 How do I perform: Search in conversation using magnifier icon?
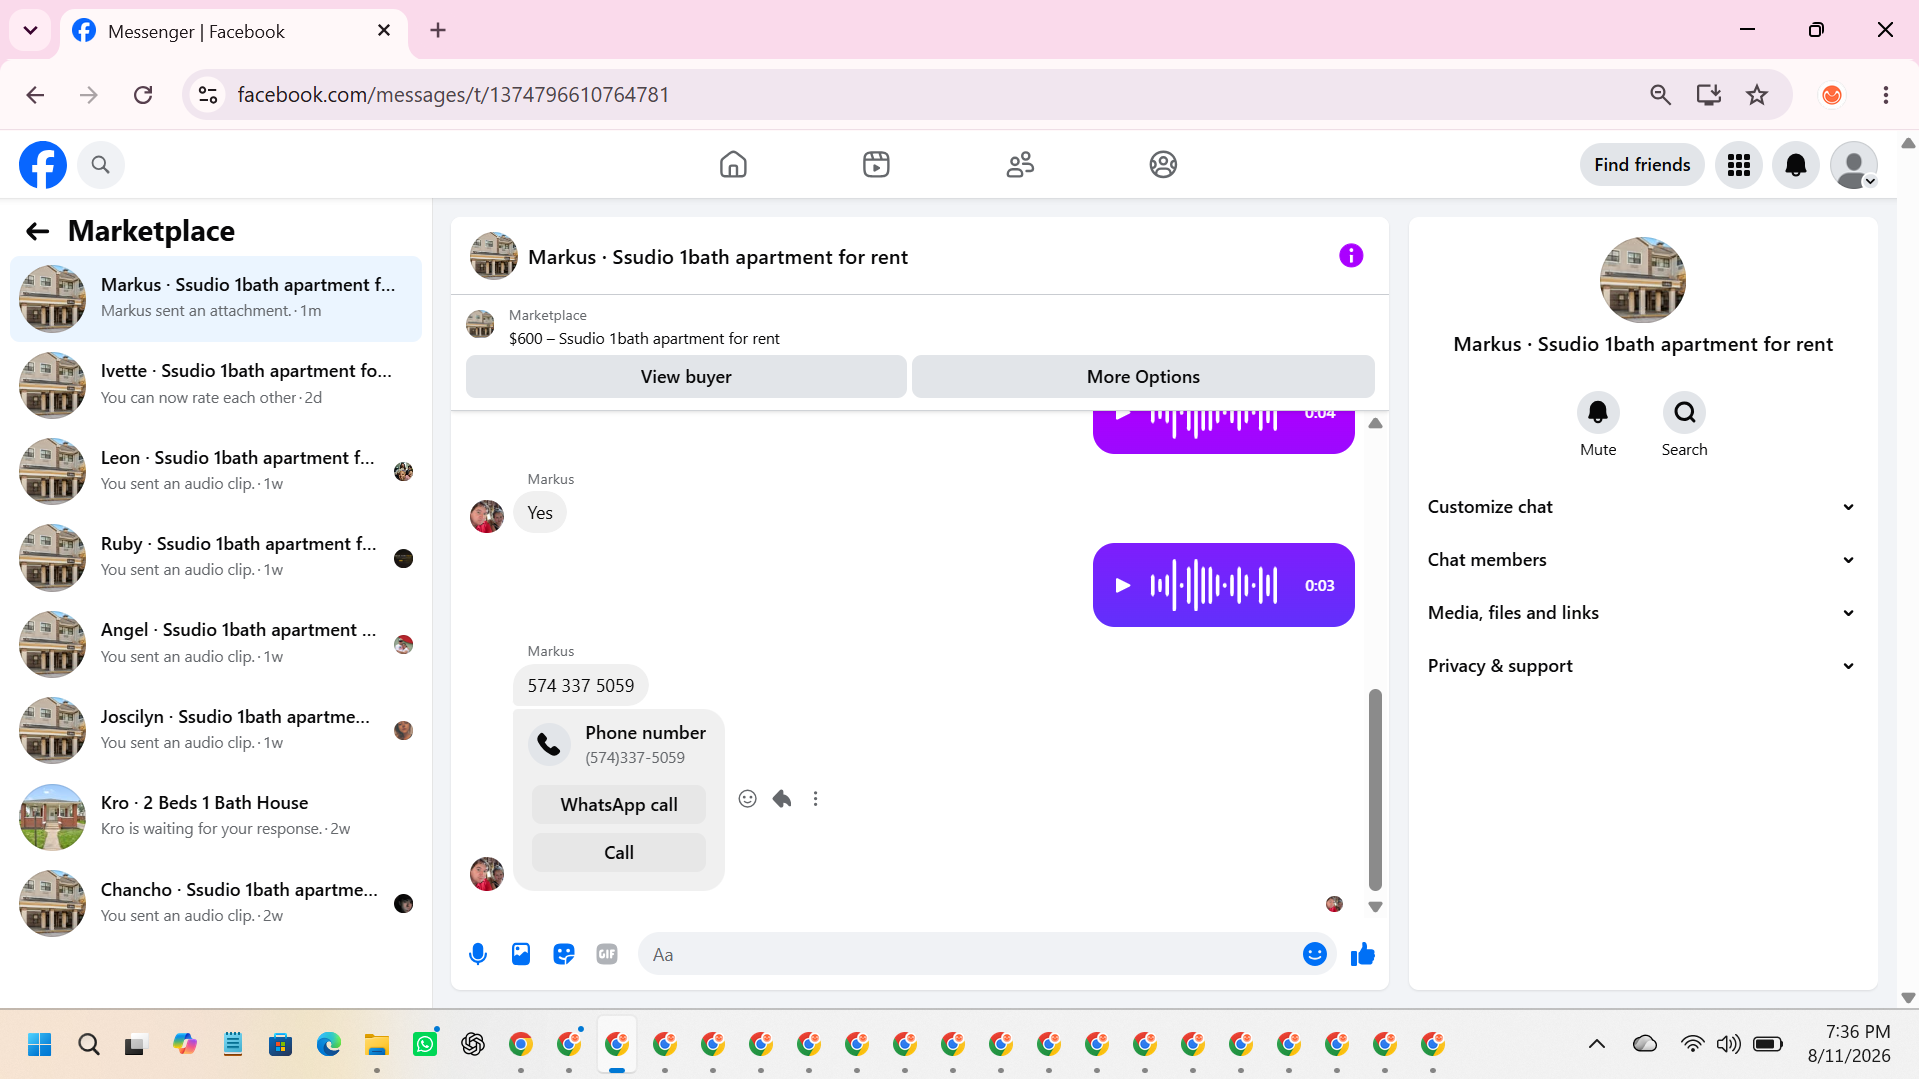tap(1685, 412)
